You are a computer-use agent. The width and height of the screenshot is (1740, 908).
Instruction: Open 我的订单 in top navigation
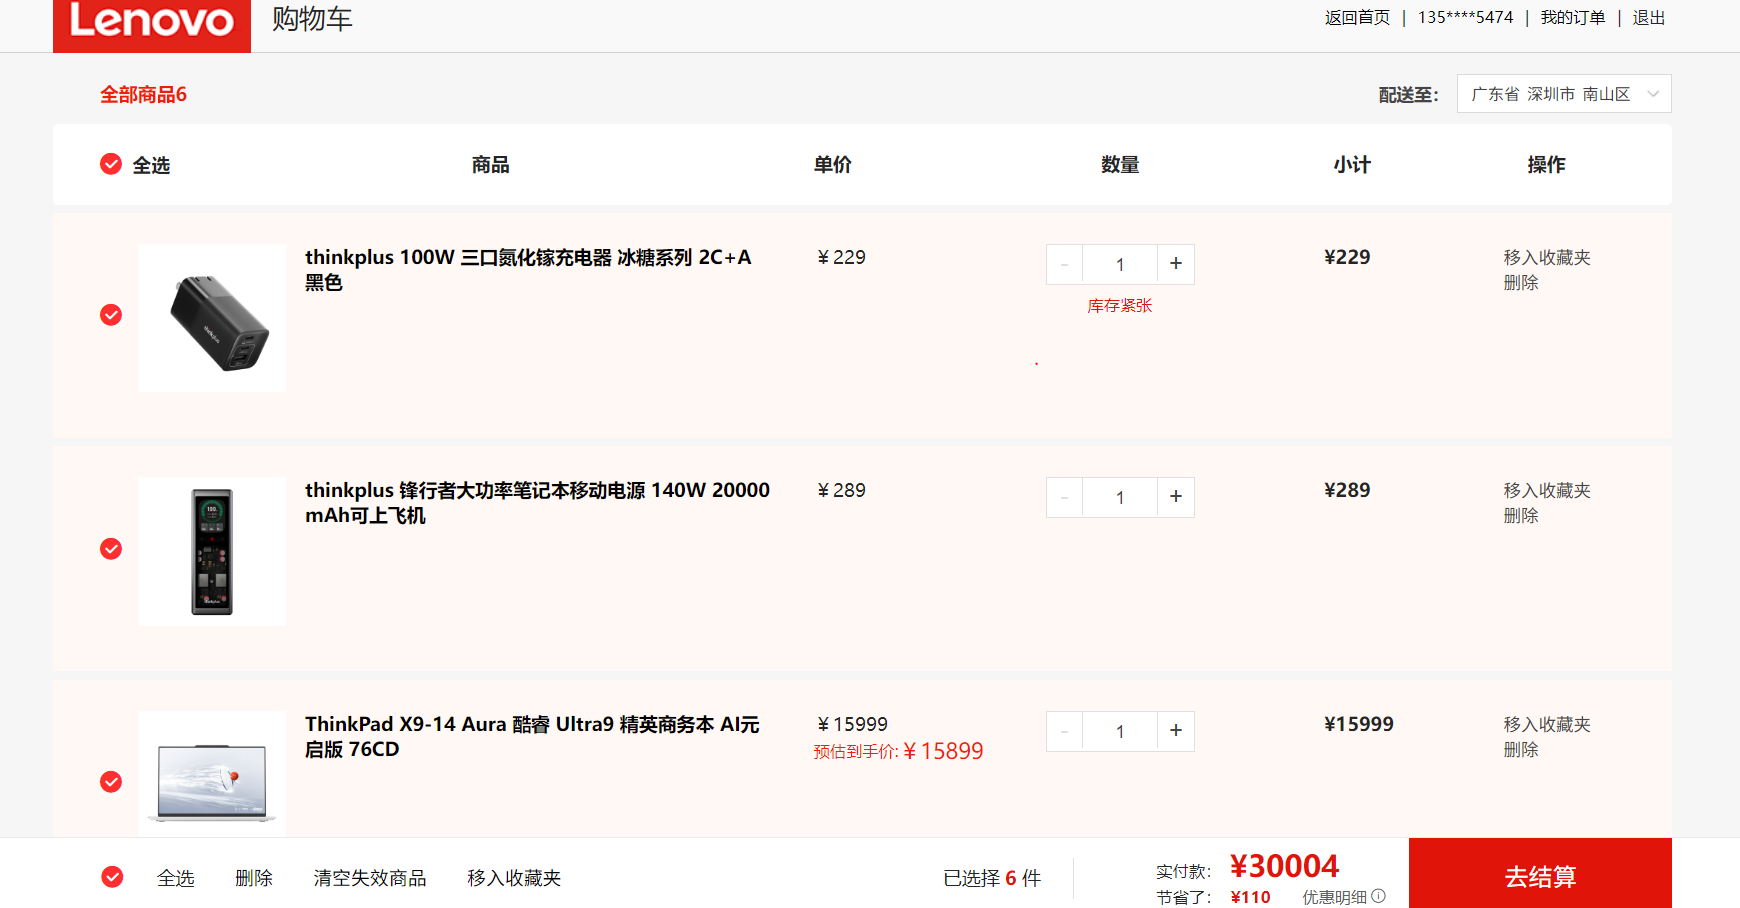coord(1572,18)
